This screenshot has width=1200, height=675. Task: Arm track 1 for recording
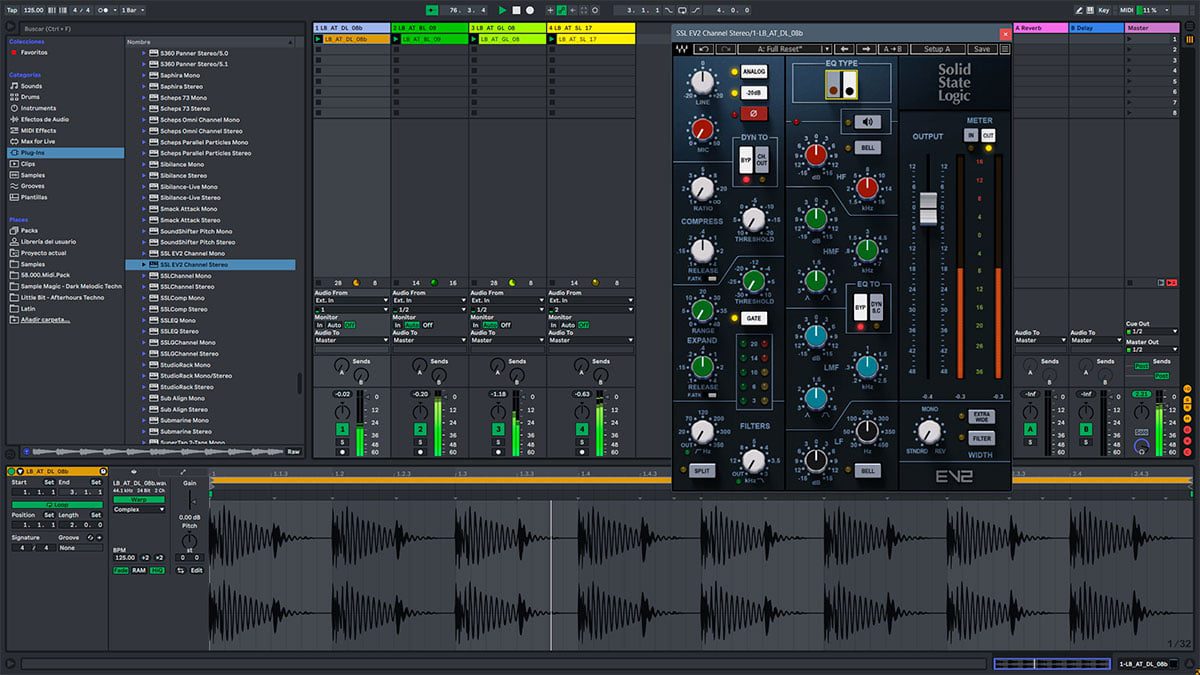tap(342, 452)
